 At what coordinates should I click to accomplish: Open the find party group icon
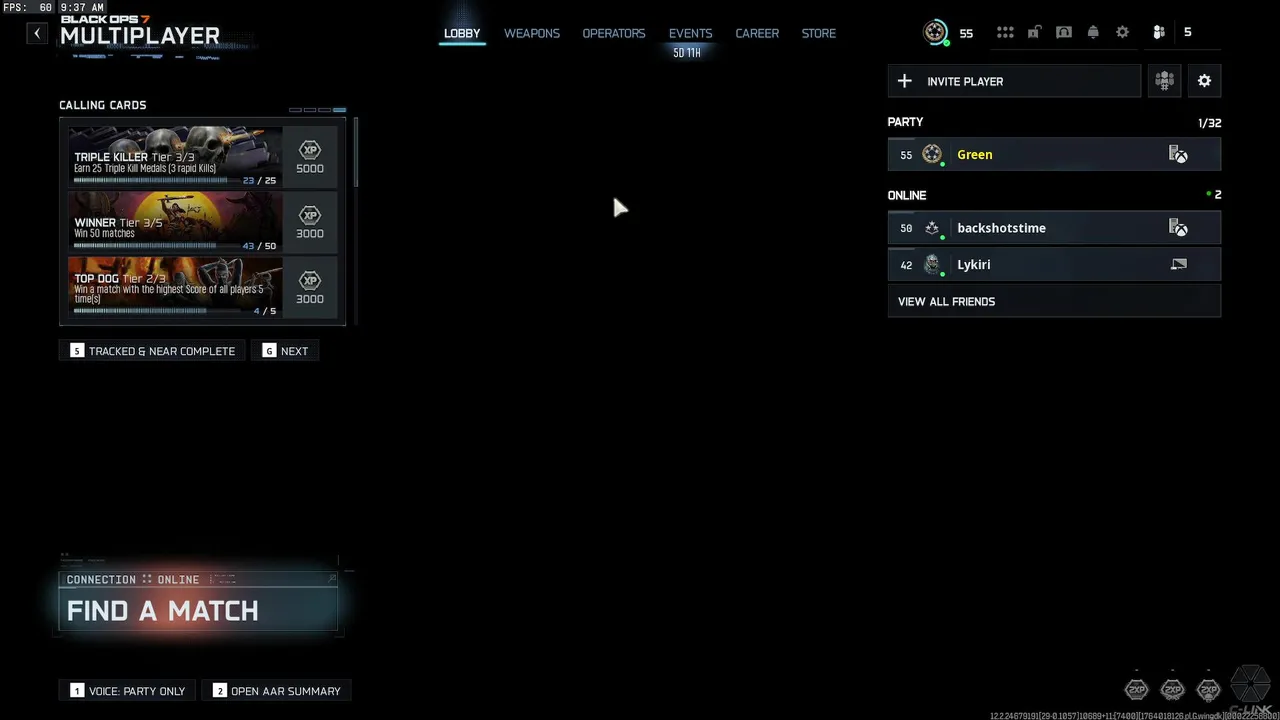point(1164,81)
